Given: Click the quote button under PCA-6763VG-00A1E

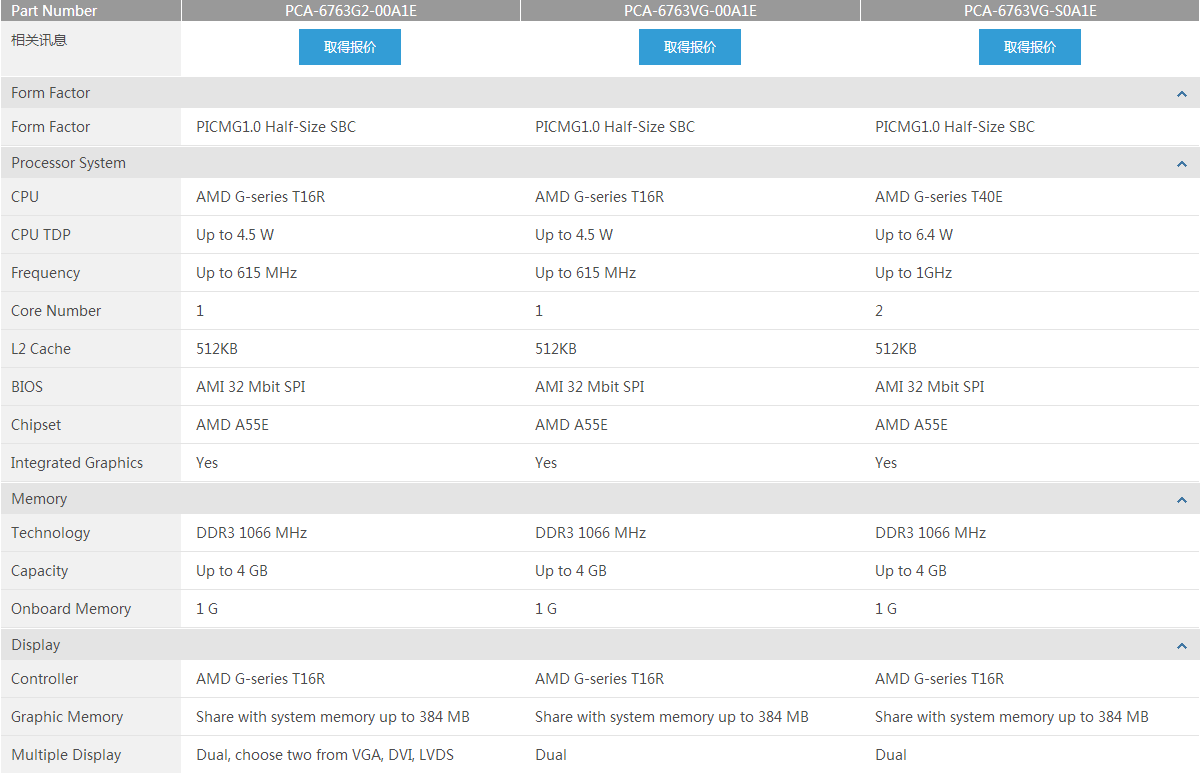Looking at the screenshot, I should pos(690,47).
